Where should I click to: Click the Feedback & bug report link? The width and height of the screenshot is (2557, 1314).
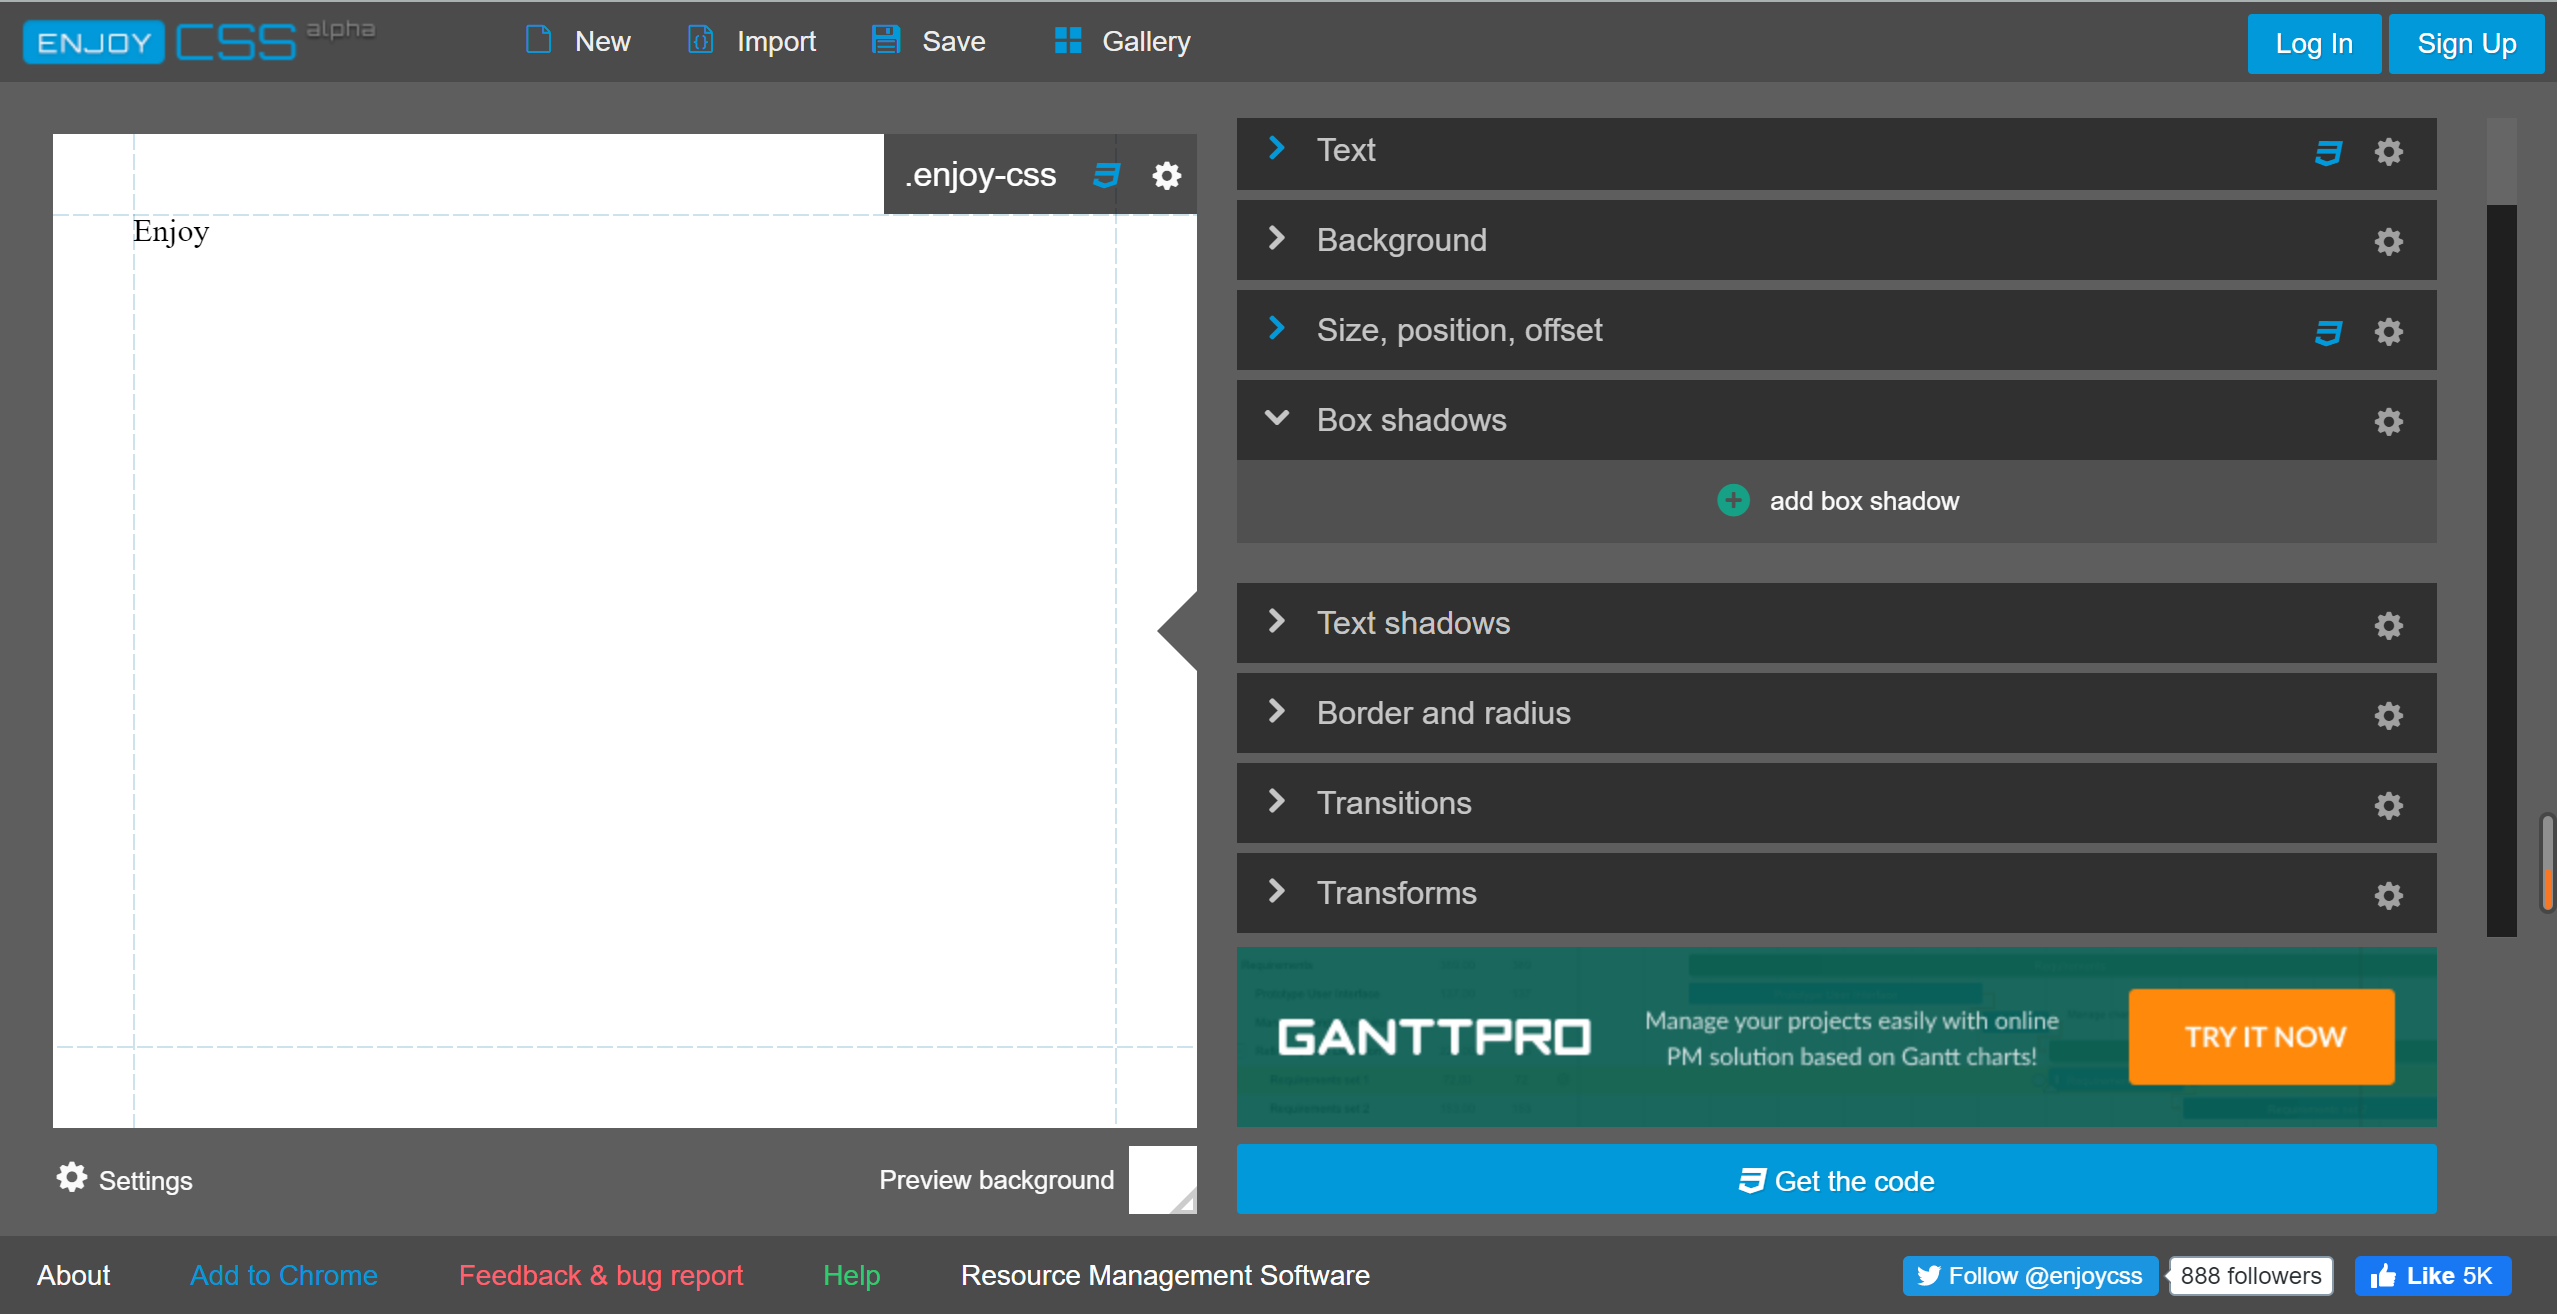click(600, 1276)
